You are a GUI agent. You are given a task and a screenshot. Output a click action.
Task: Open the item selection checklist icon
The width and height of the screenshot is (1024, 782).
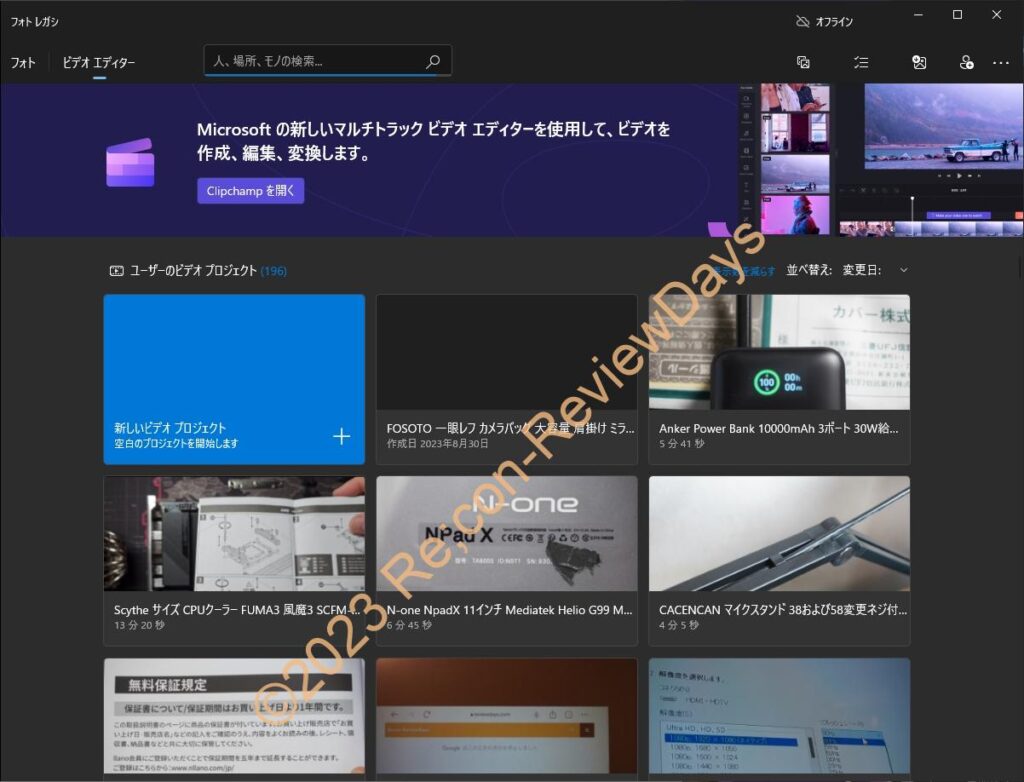[x=861, y=62]
